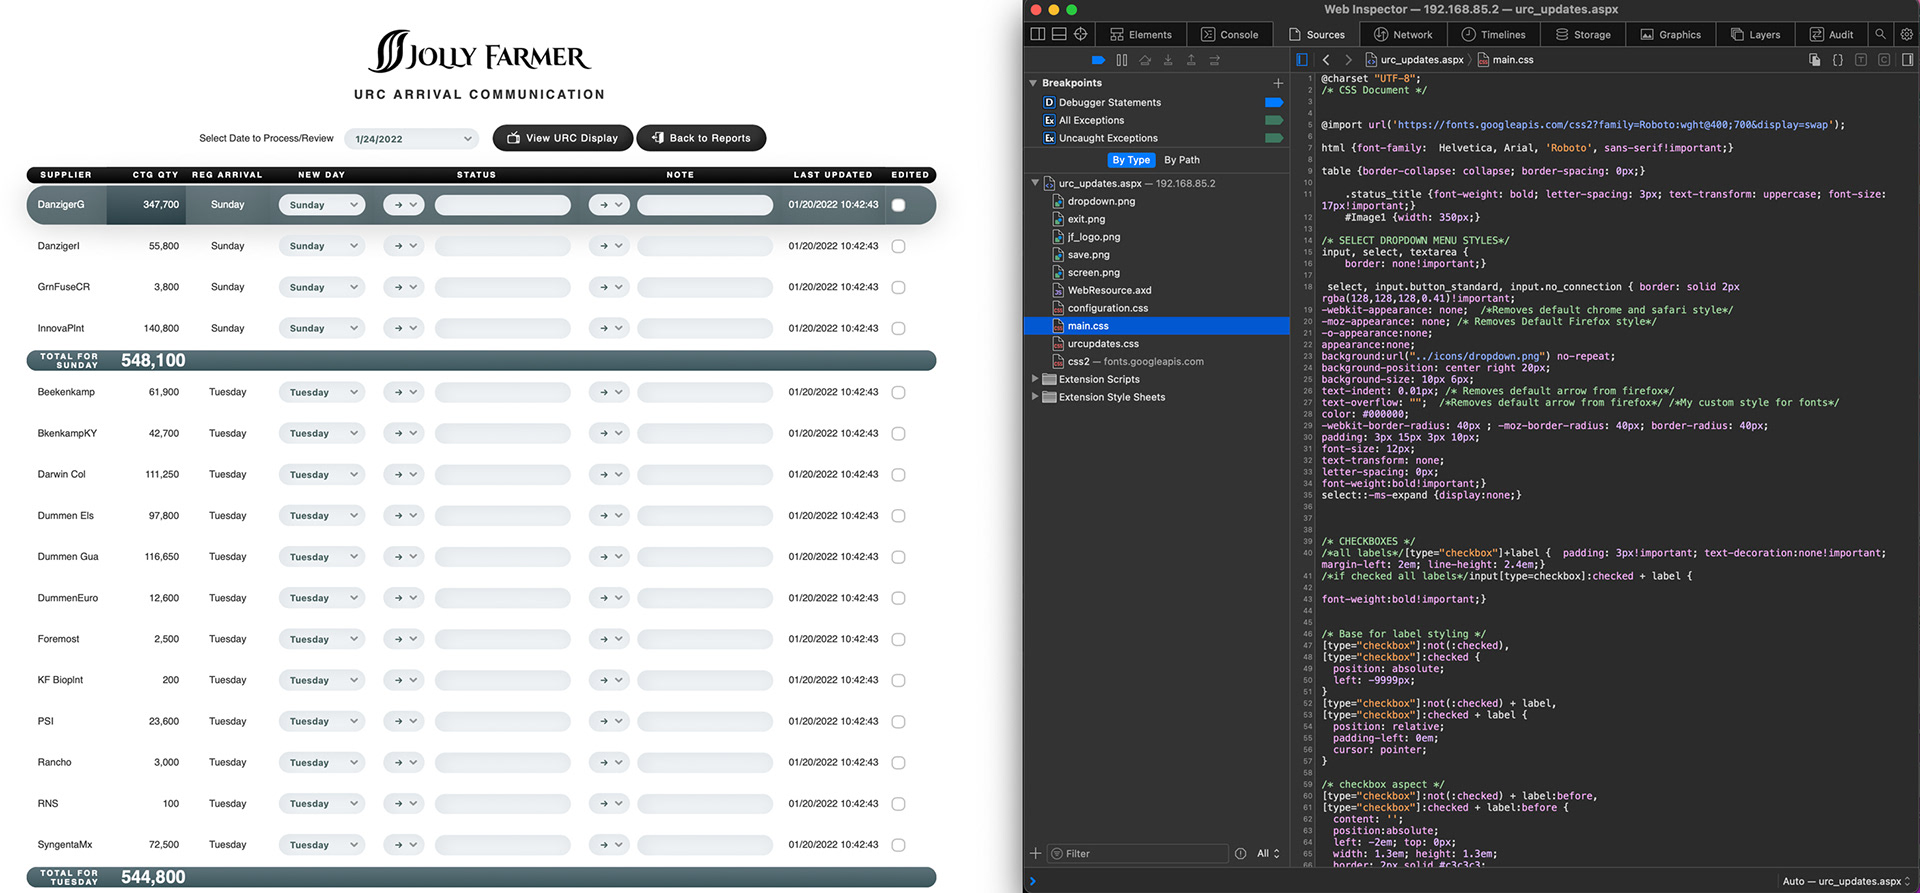1920x893 pixels.
Task: Check the Edited box for DanzigerI
Action: click(x=898, y=246)
